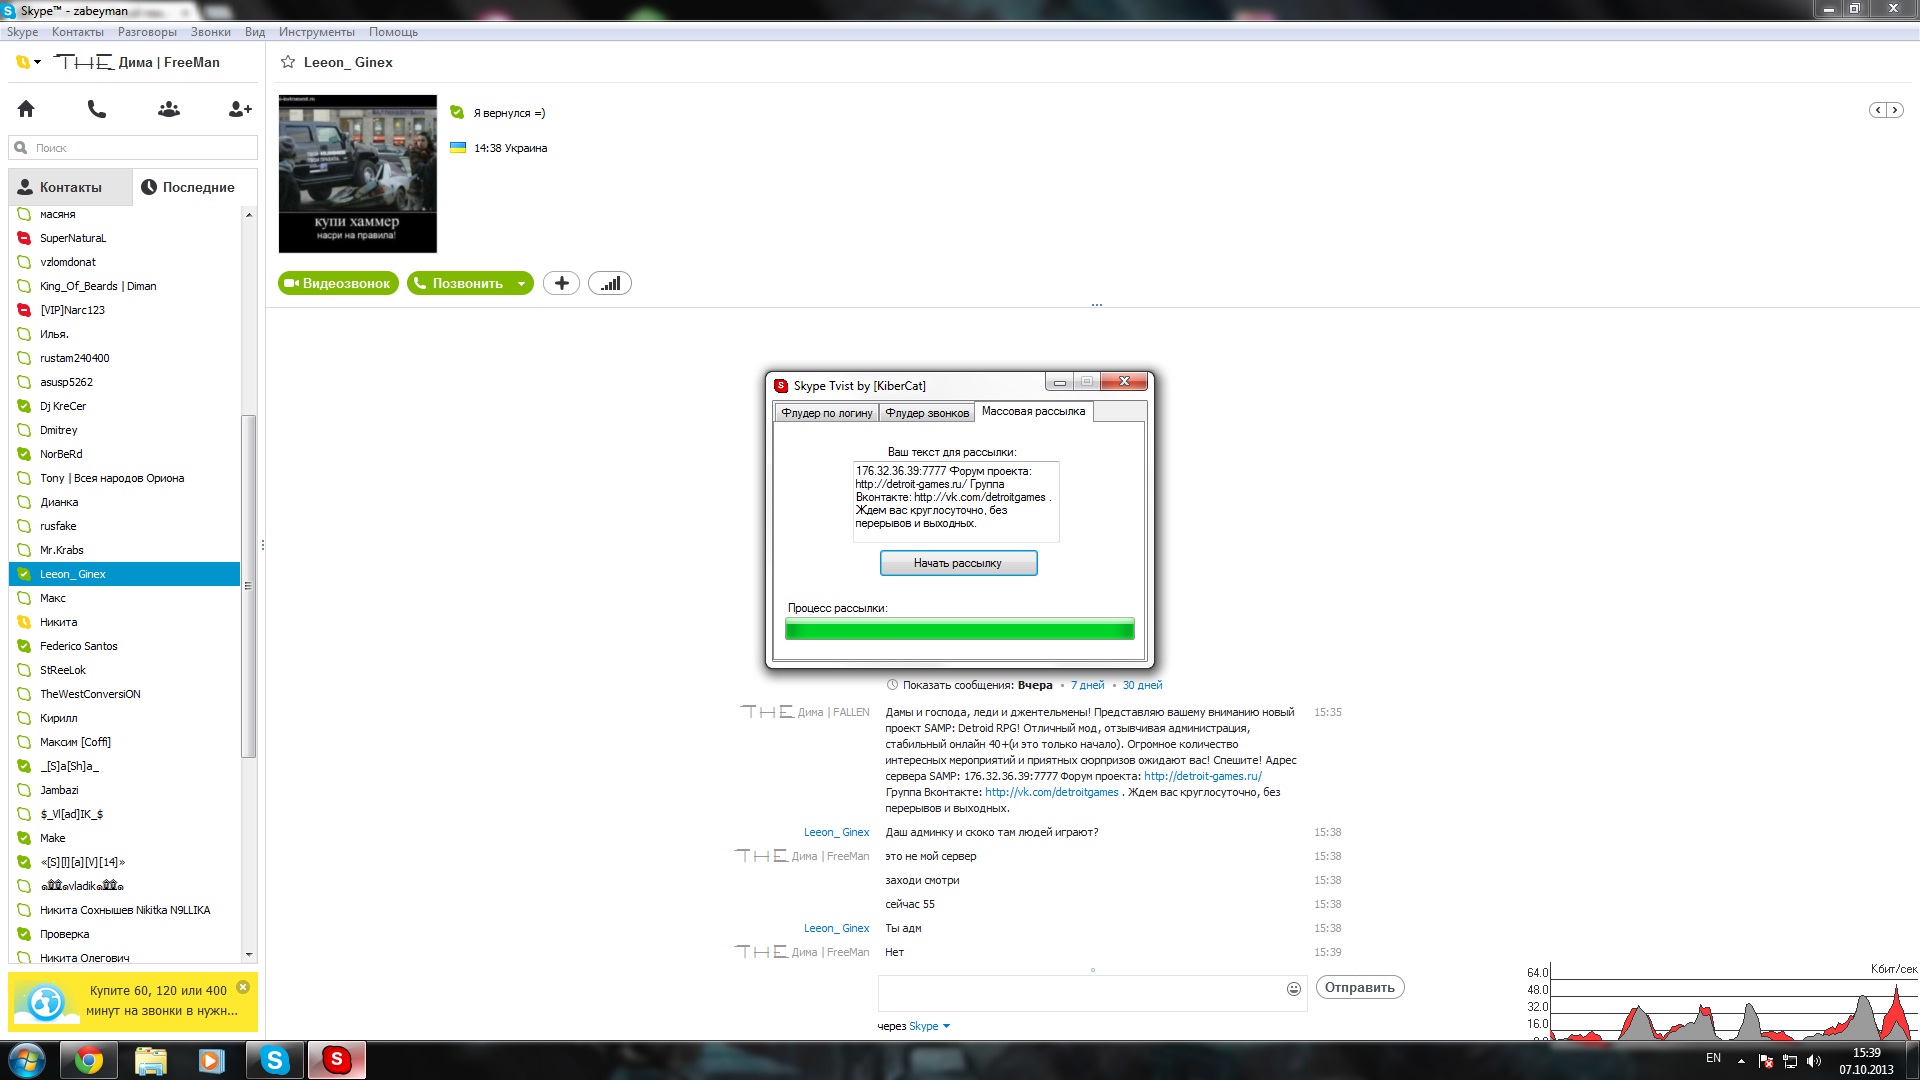
Task: Switch to Контакты tab
Action: (70, 187)
